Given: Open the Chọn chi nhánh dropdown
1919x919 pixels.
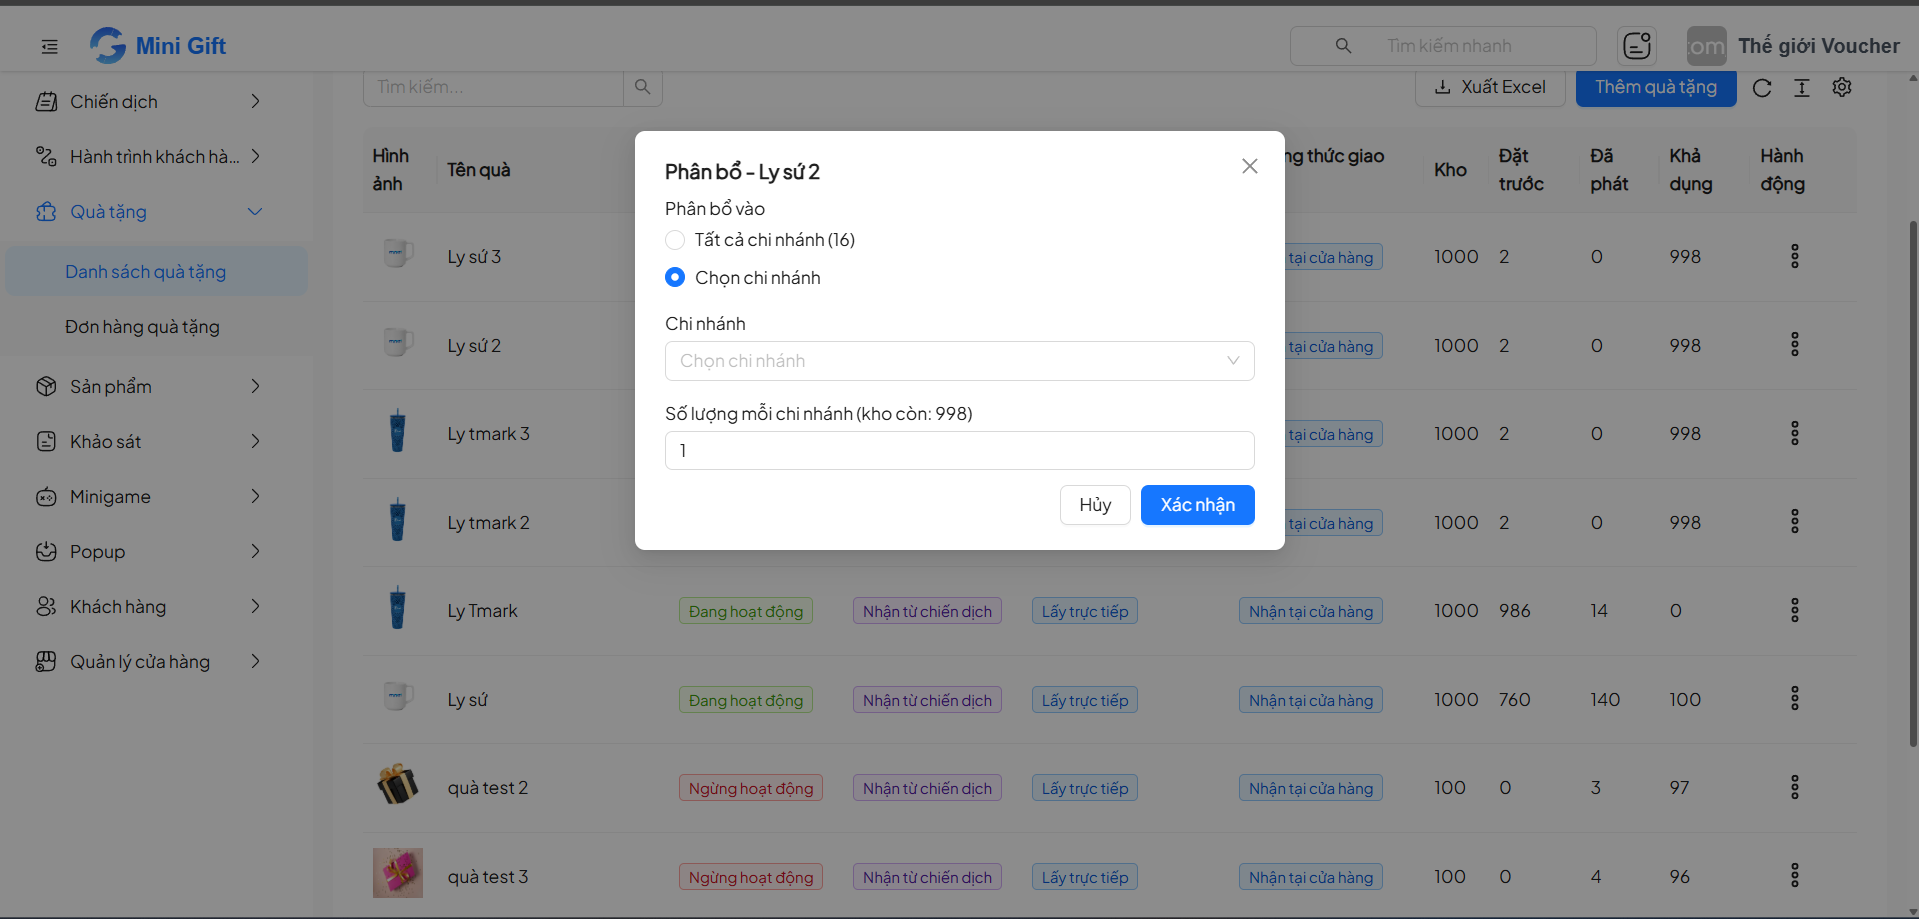Looking at the screenshot, I should tap(959, 361).
